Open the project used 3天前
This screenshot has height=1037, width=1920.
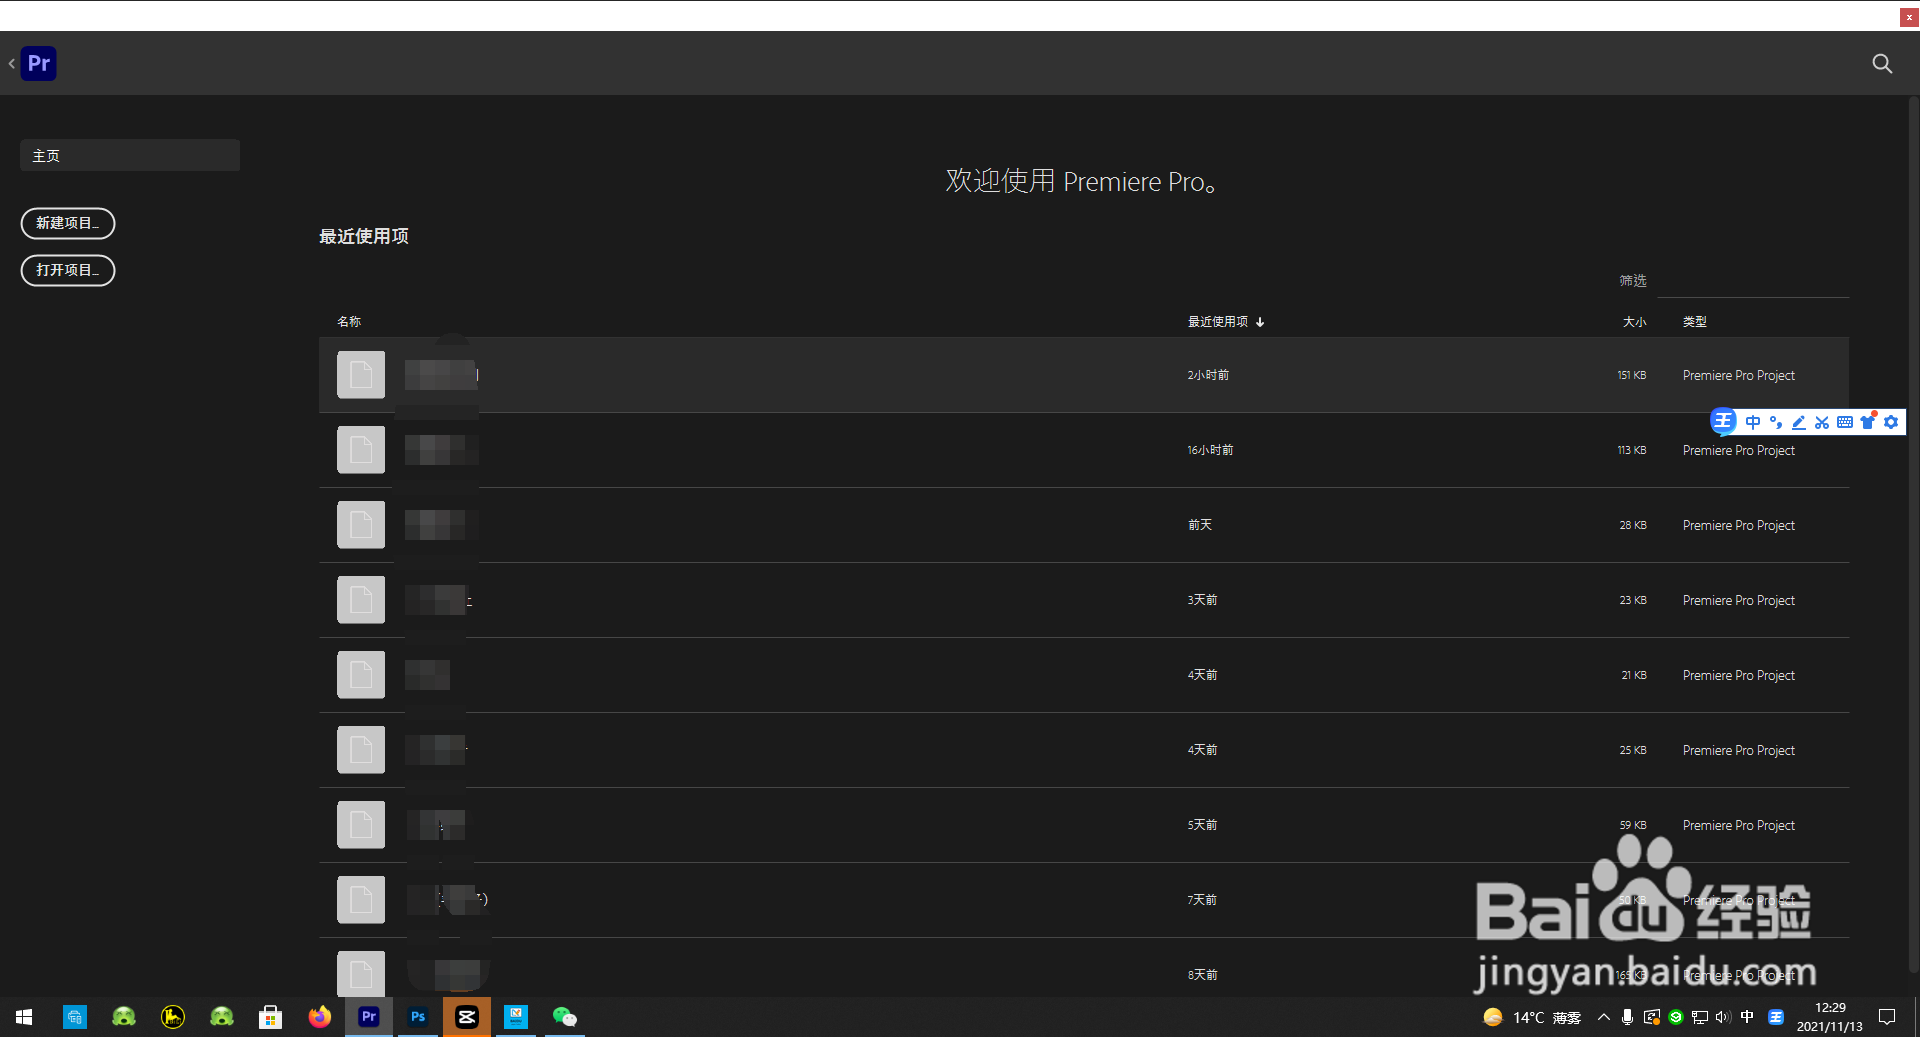pos(1084,600)
